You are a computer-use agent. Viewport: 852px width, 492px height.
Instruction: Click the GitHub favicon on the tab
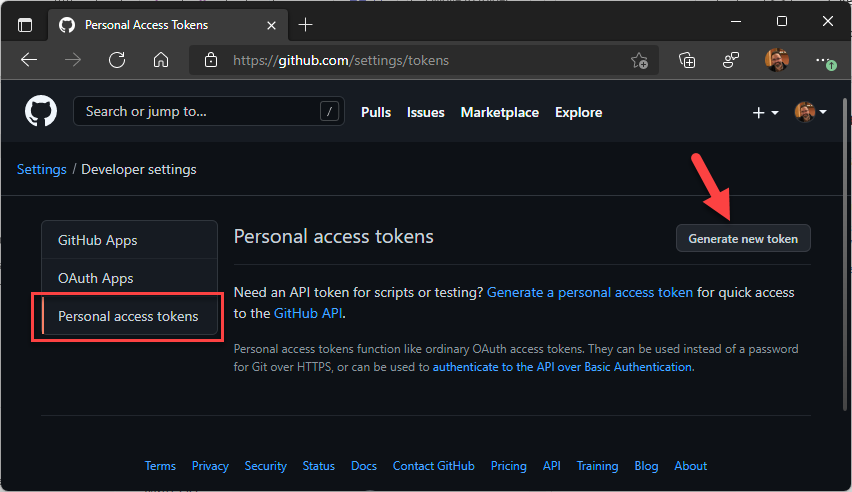(x=67, y=25)
